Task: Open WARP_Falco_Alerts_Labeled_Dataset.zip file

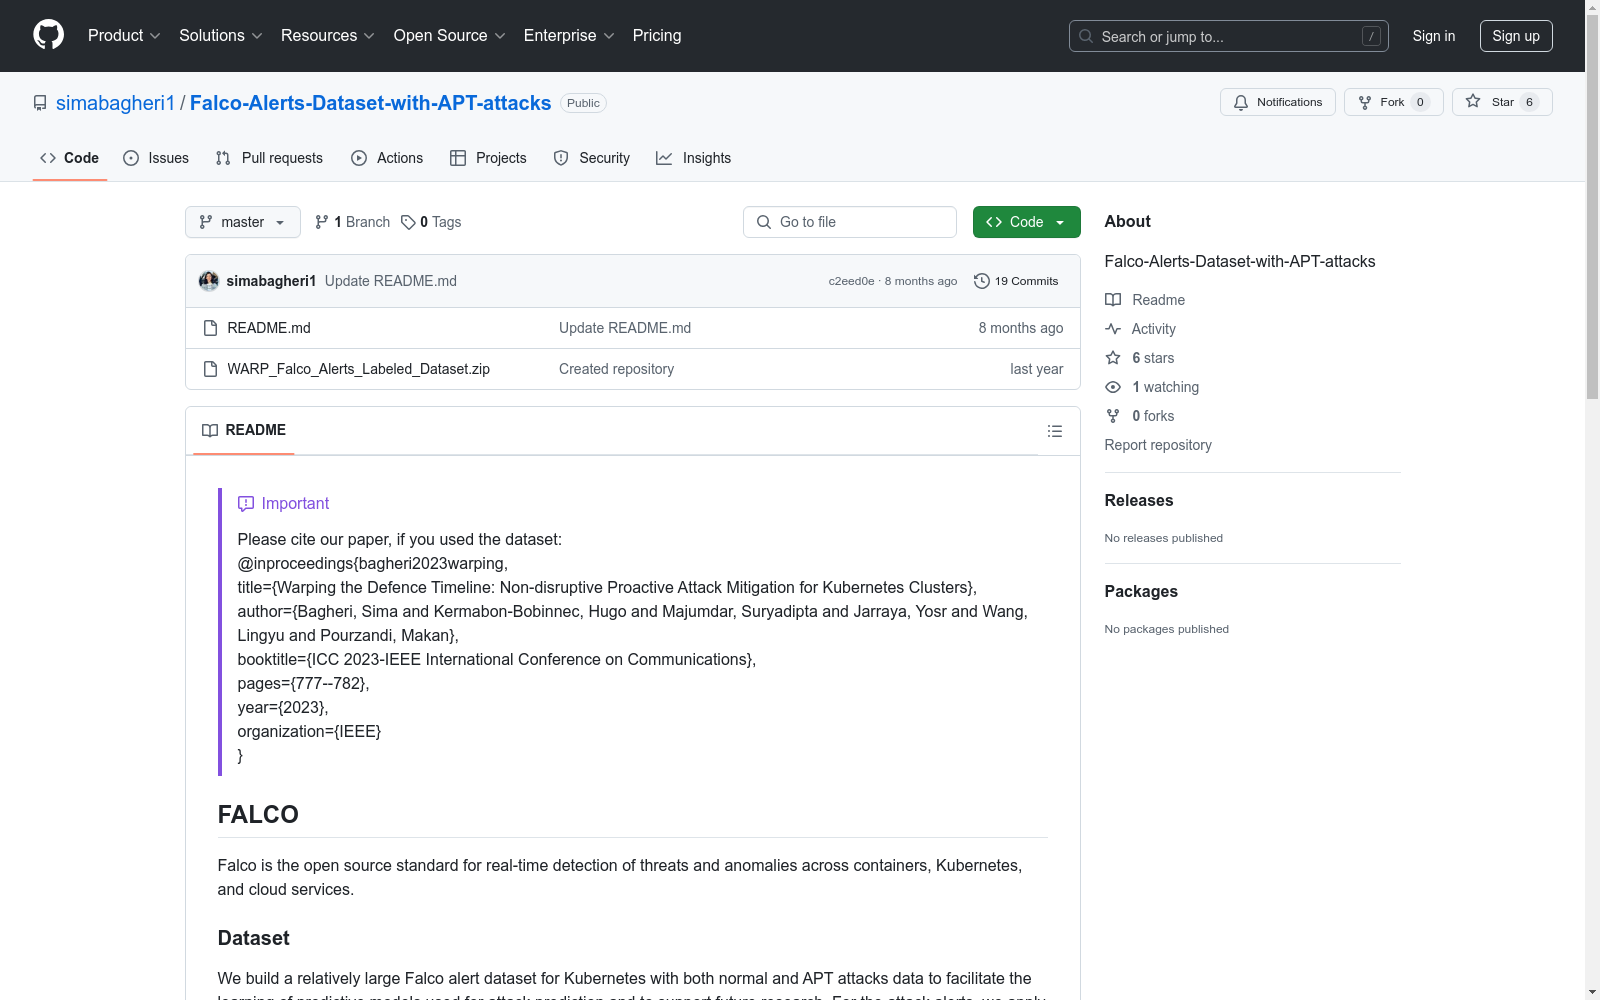Action: click(358, 369)
